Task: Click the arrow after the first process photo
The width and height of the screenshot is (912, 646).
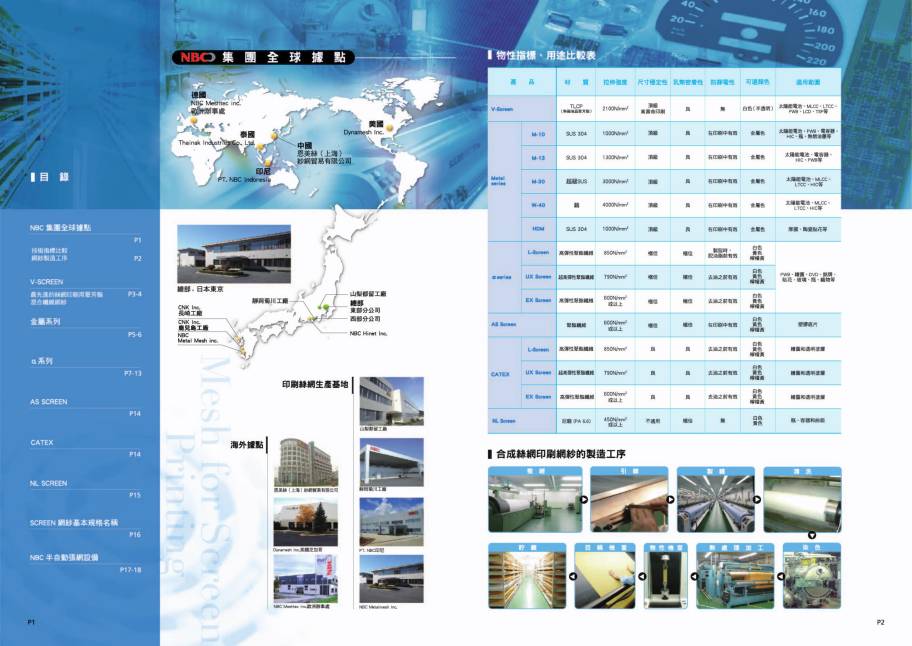Action: 583,499
